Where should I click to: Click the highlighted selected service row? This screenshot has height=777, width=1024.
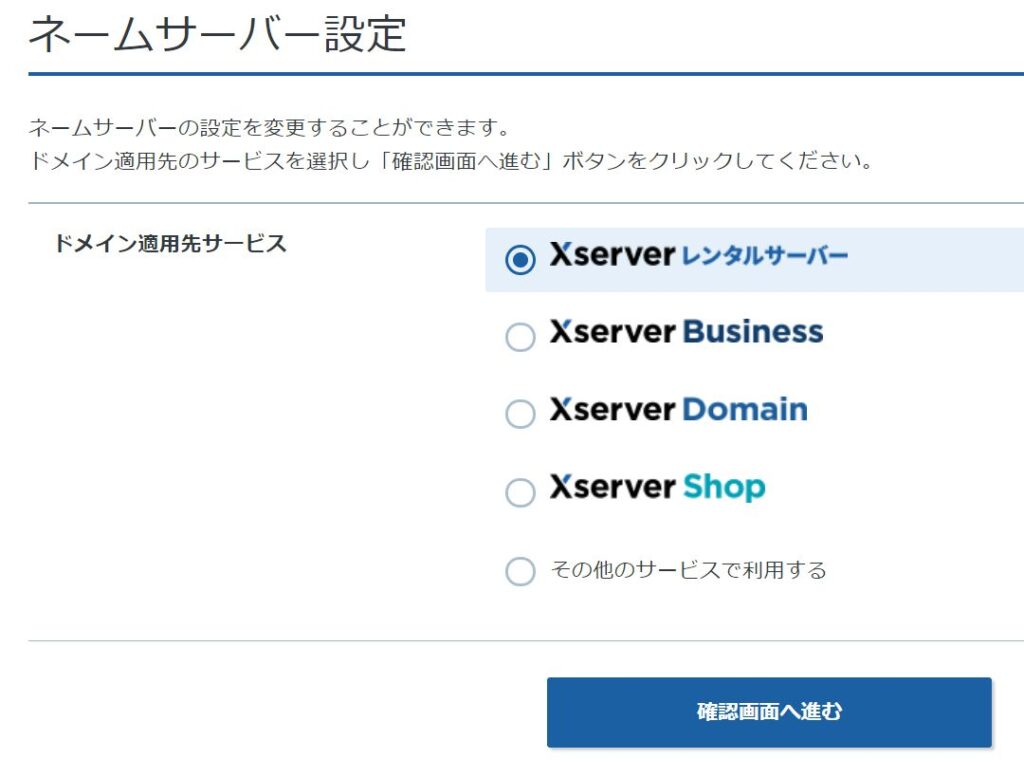coord(750,258)
